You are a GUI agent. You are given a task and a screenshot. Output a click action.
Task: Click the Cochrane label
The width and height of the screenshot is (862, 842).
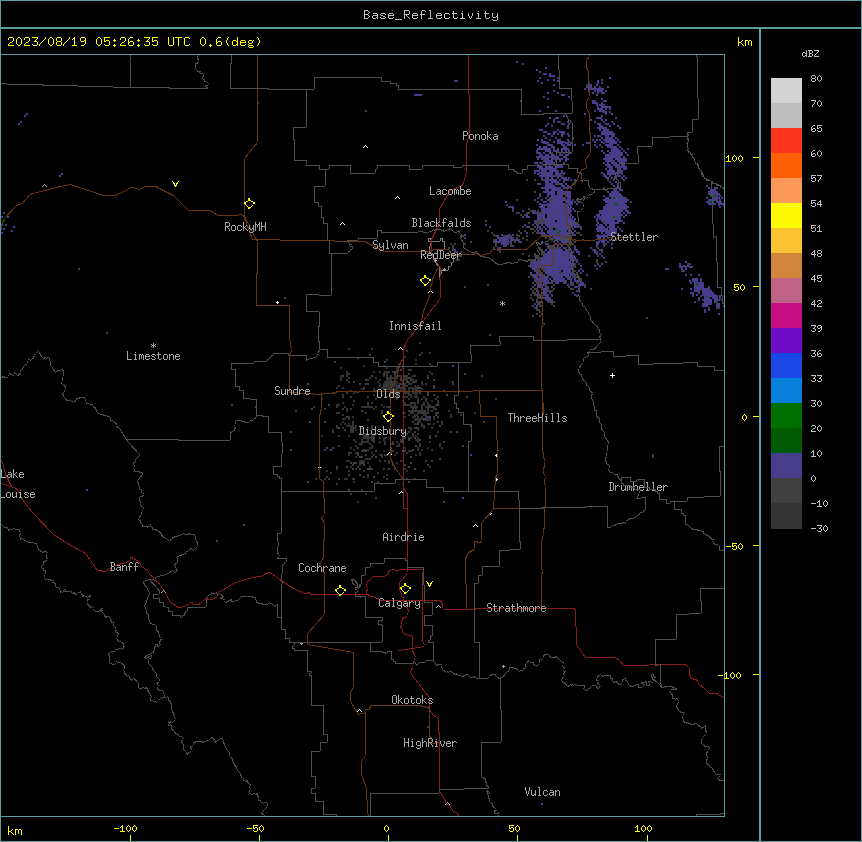tap(322, 568)
